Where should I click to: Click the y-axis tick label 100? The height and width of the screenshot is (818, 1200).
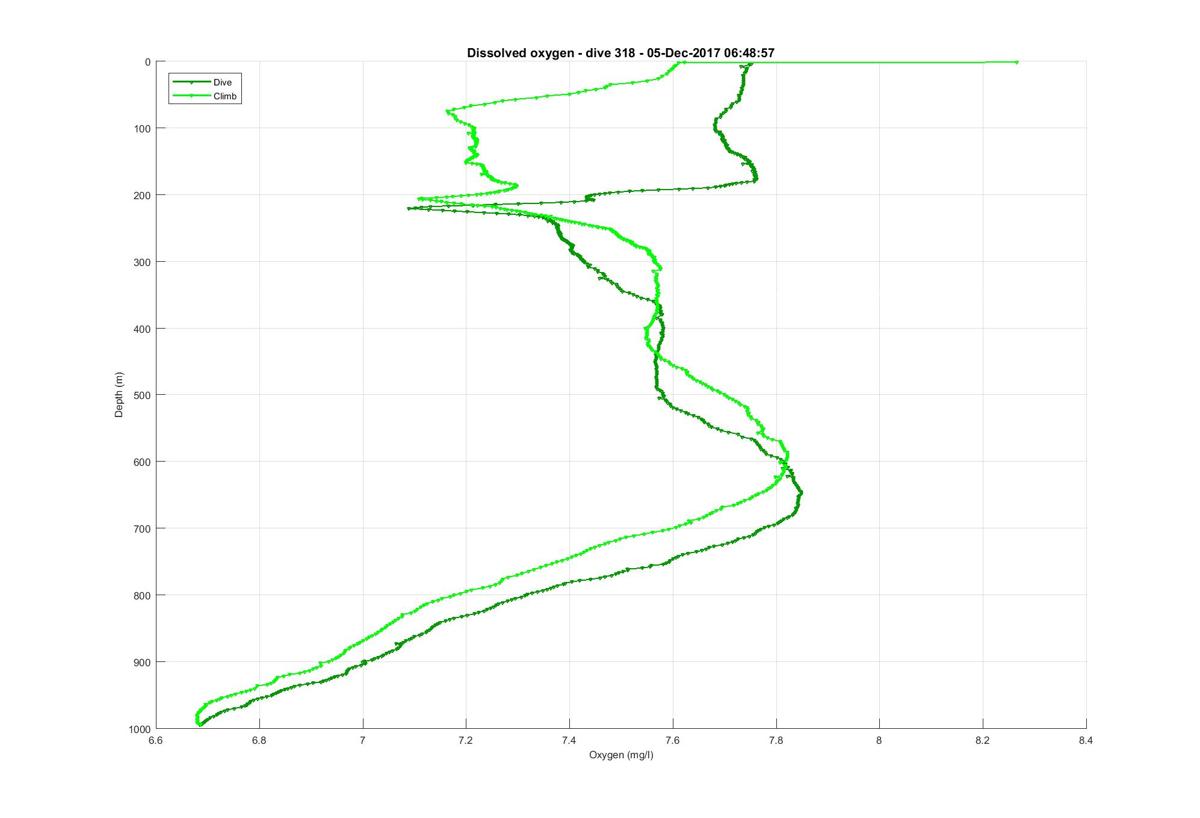coord(143,128)
